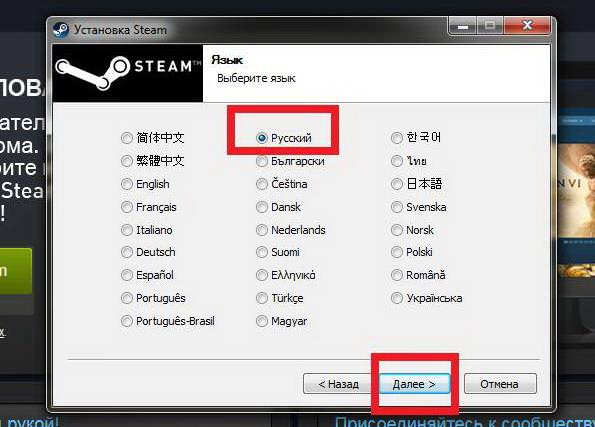
Task: Select the Magyar radio button
Action: pos(262,321)
